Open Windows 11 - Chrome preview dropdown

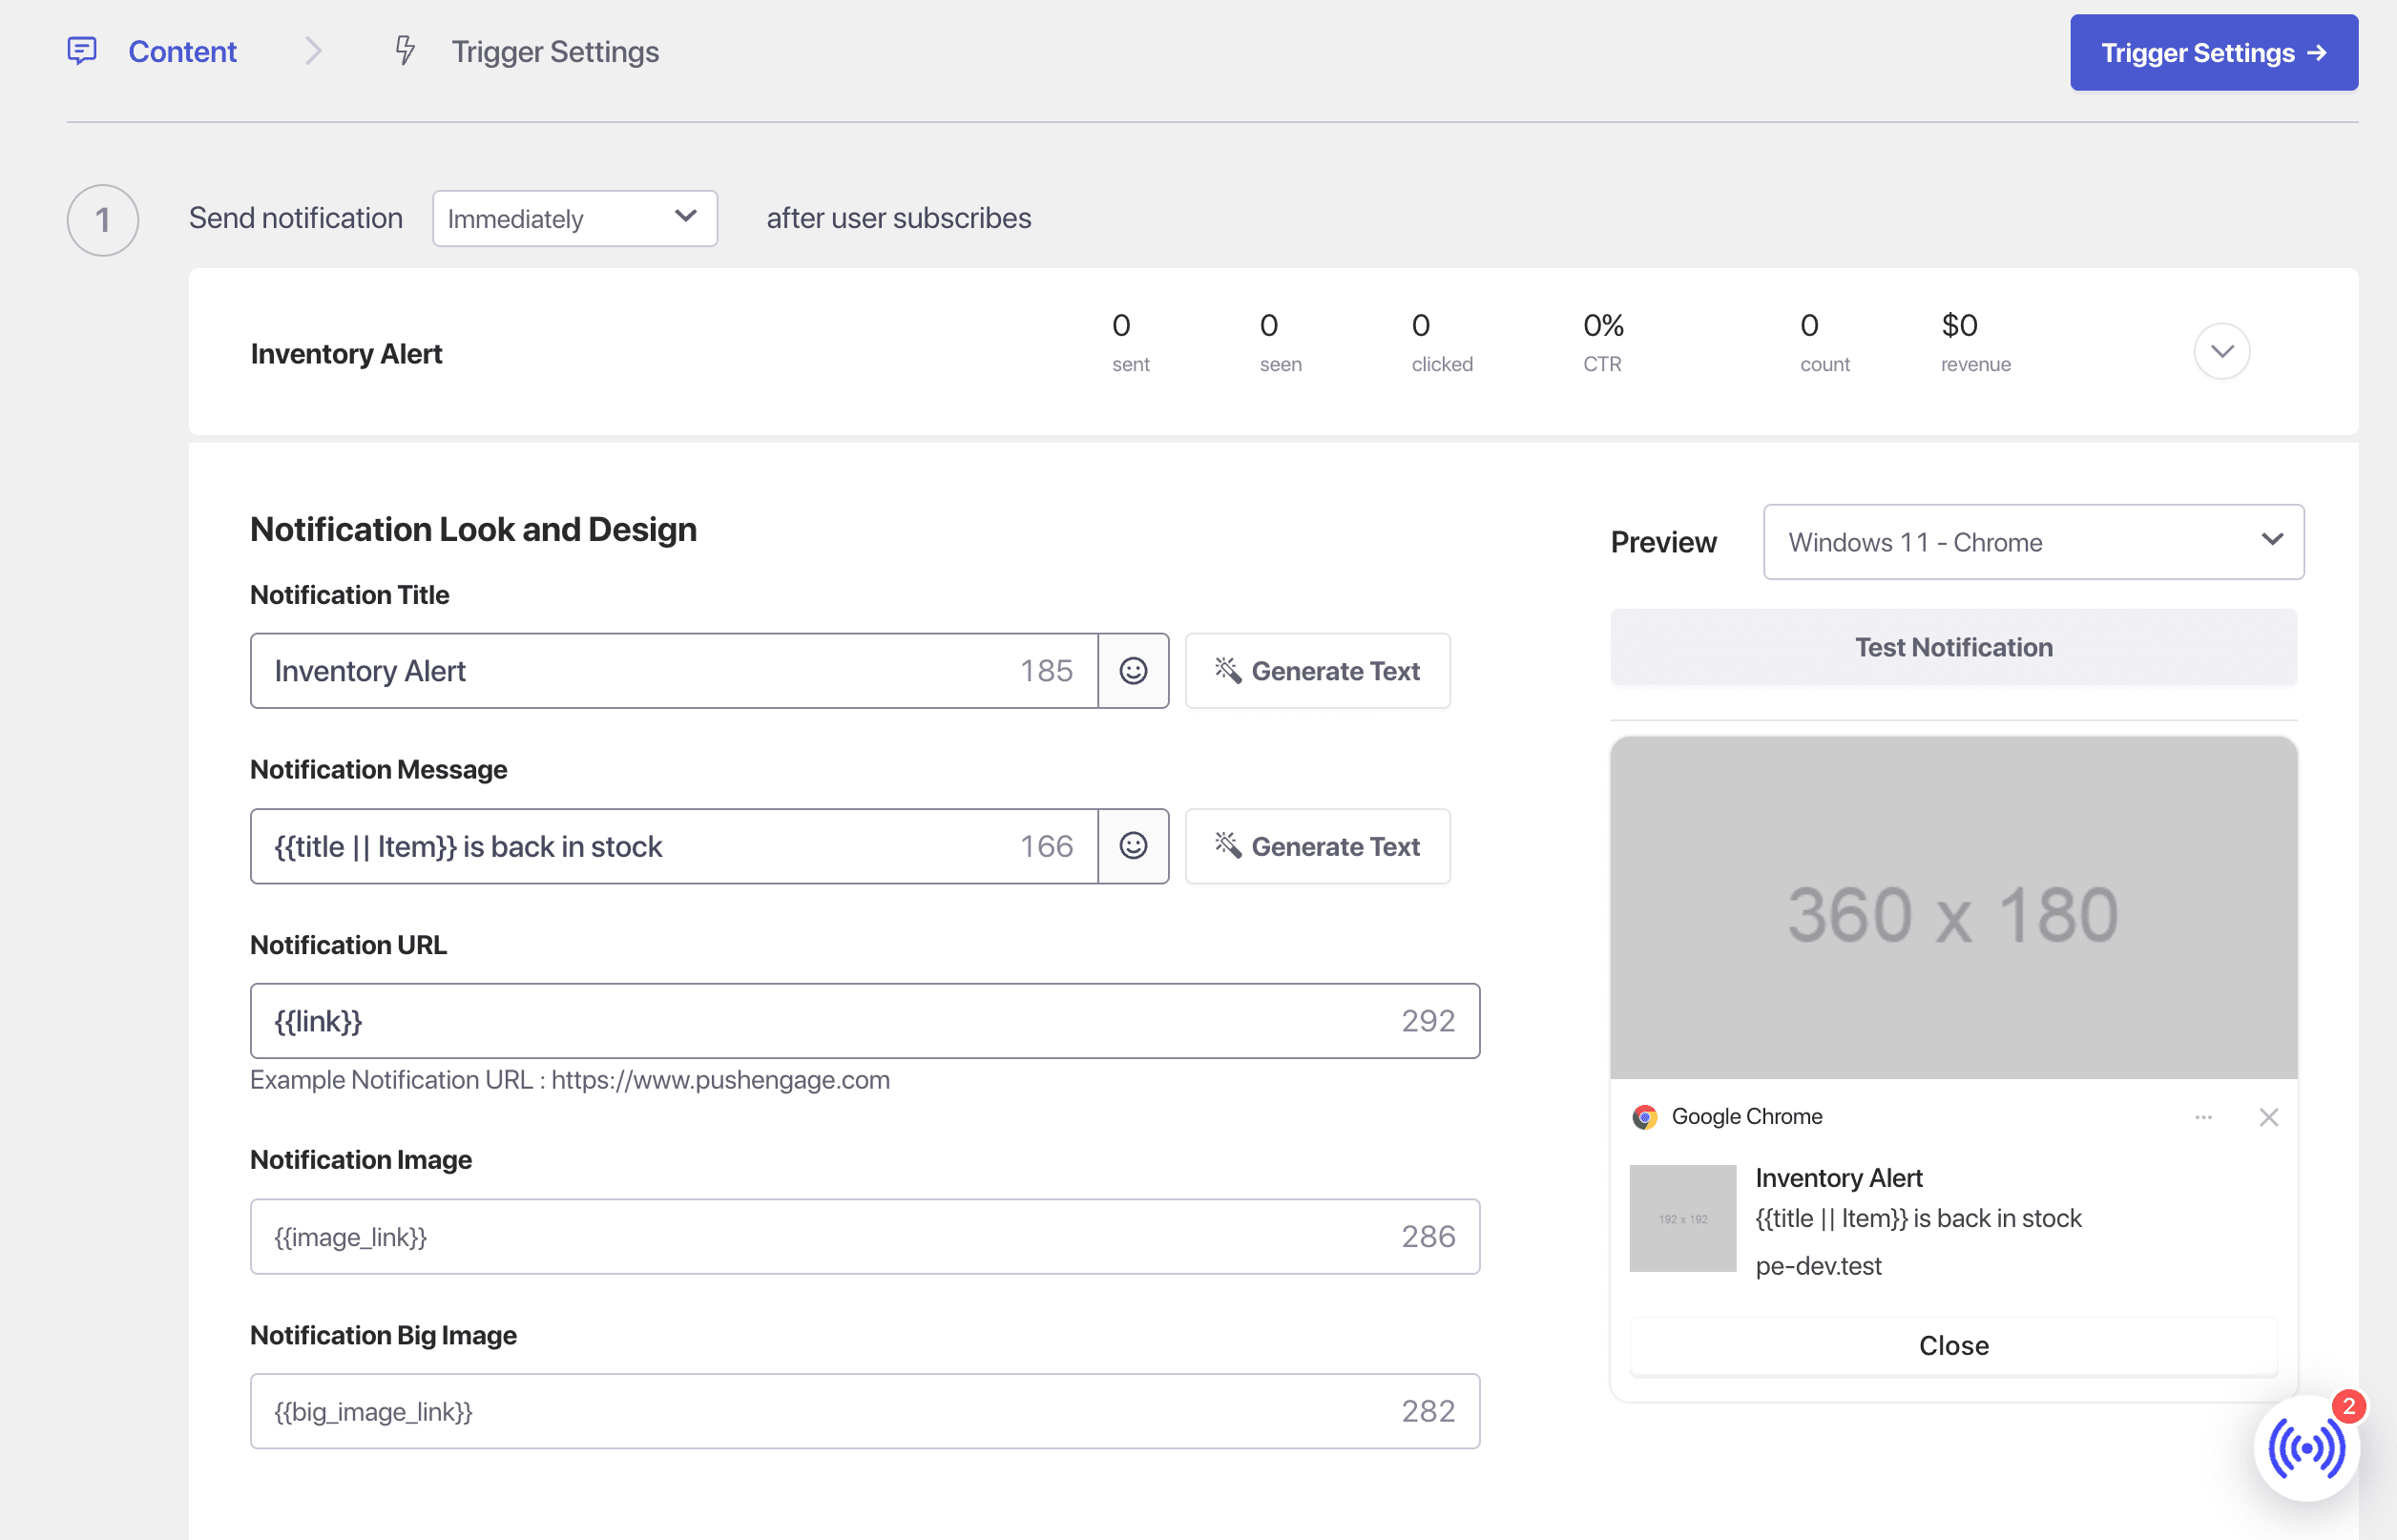coord(2033,542)
